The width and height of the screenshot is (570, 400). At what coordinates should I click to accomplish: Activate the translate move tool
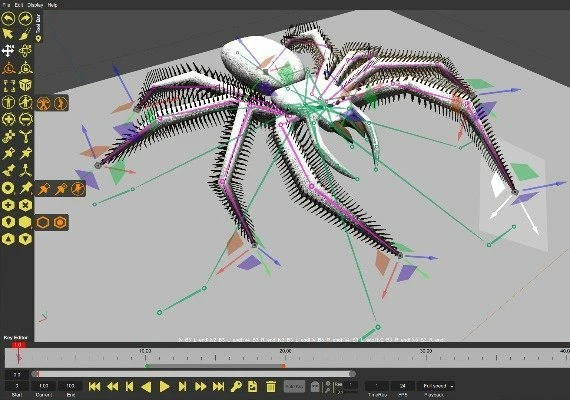pos(8,51)
